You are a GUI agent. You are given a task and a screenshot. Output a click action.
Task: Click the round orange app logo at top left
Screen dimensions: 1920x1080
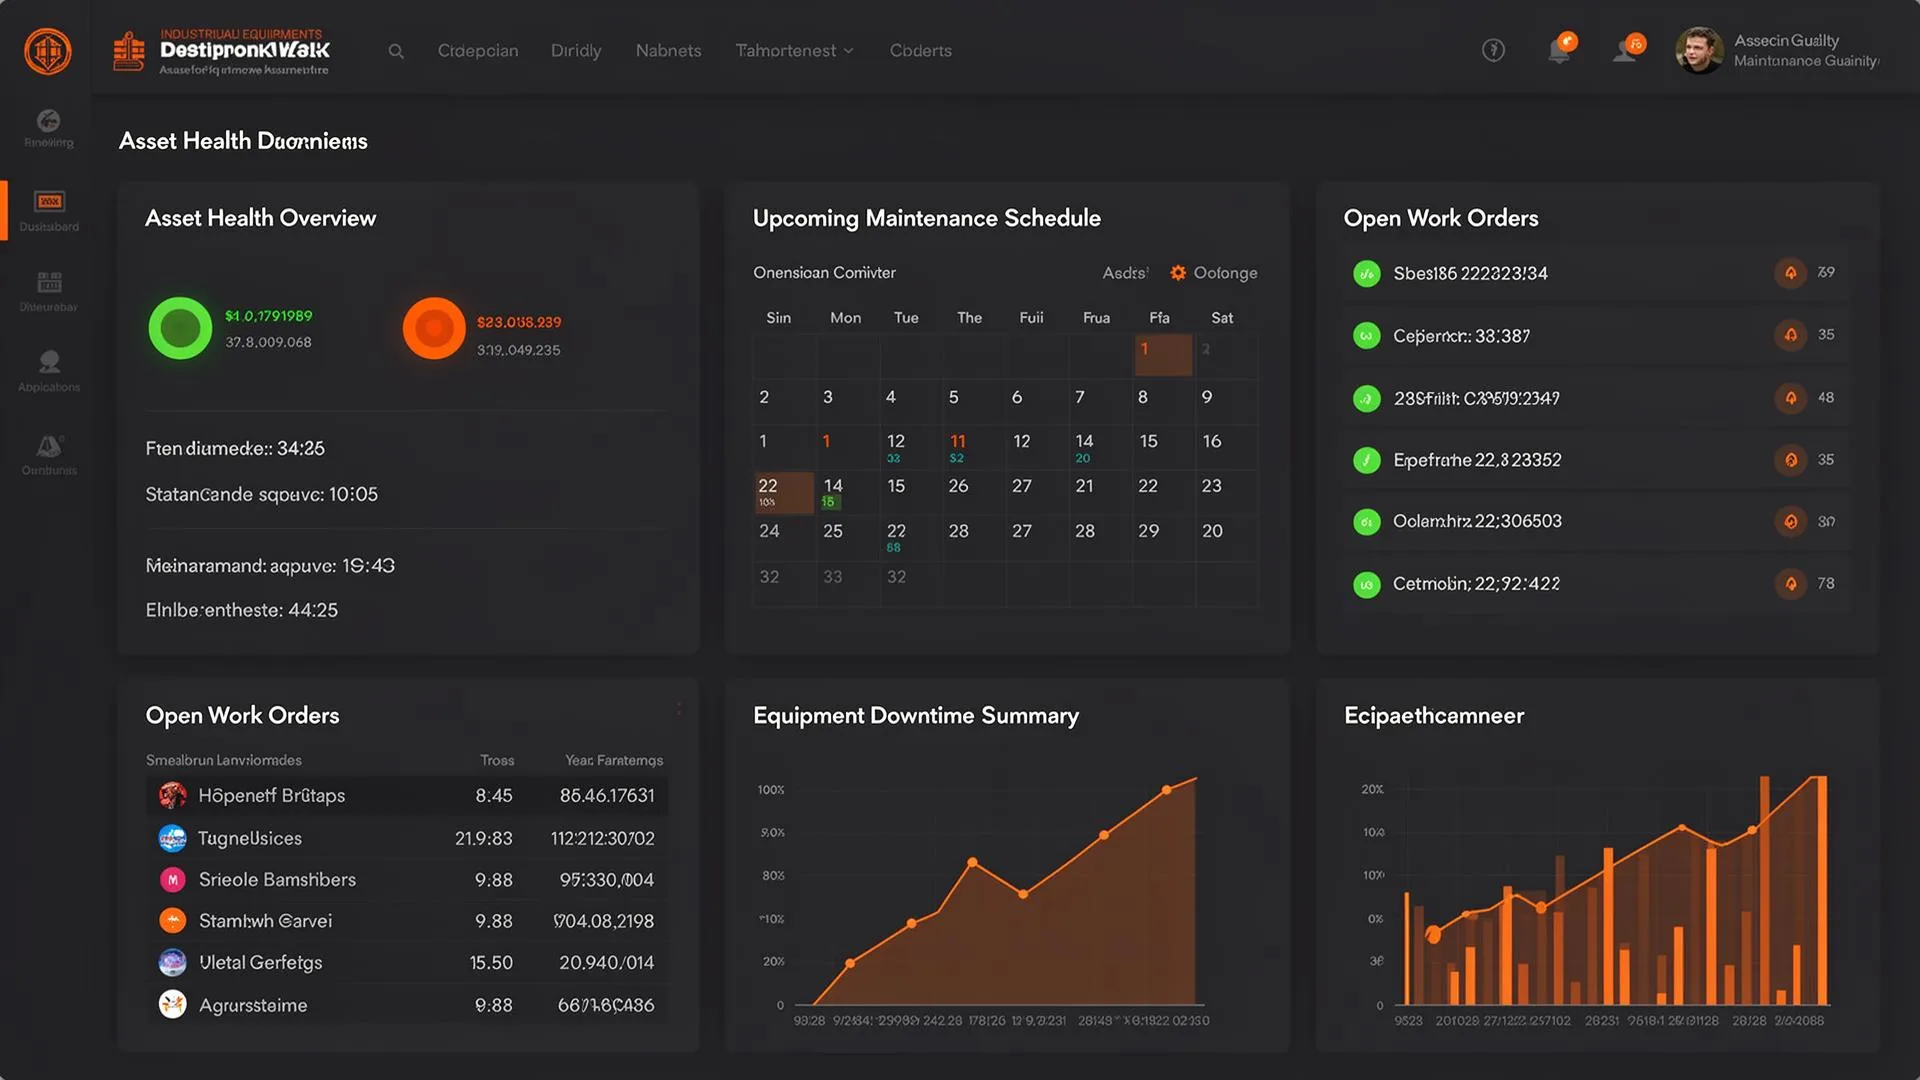(47, 50)
